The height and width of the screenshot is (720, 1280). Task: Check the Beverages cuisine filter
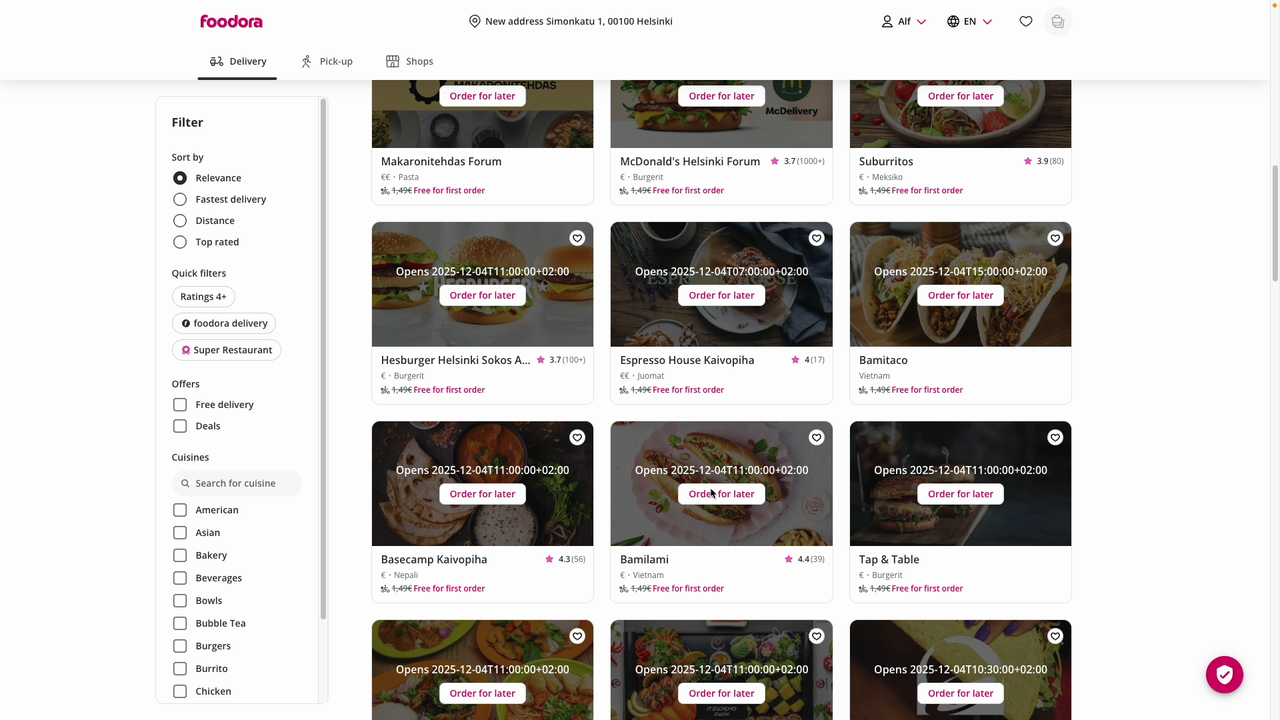pos(180,578)
